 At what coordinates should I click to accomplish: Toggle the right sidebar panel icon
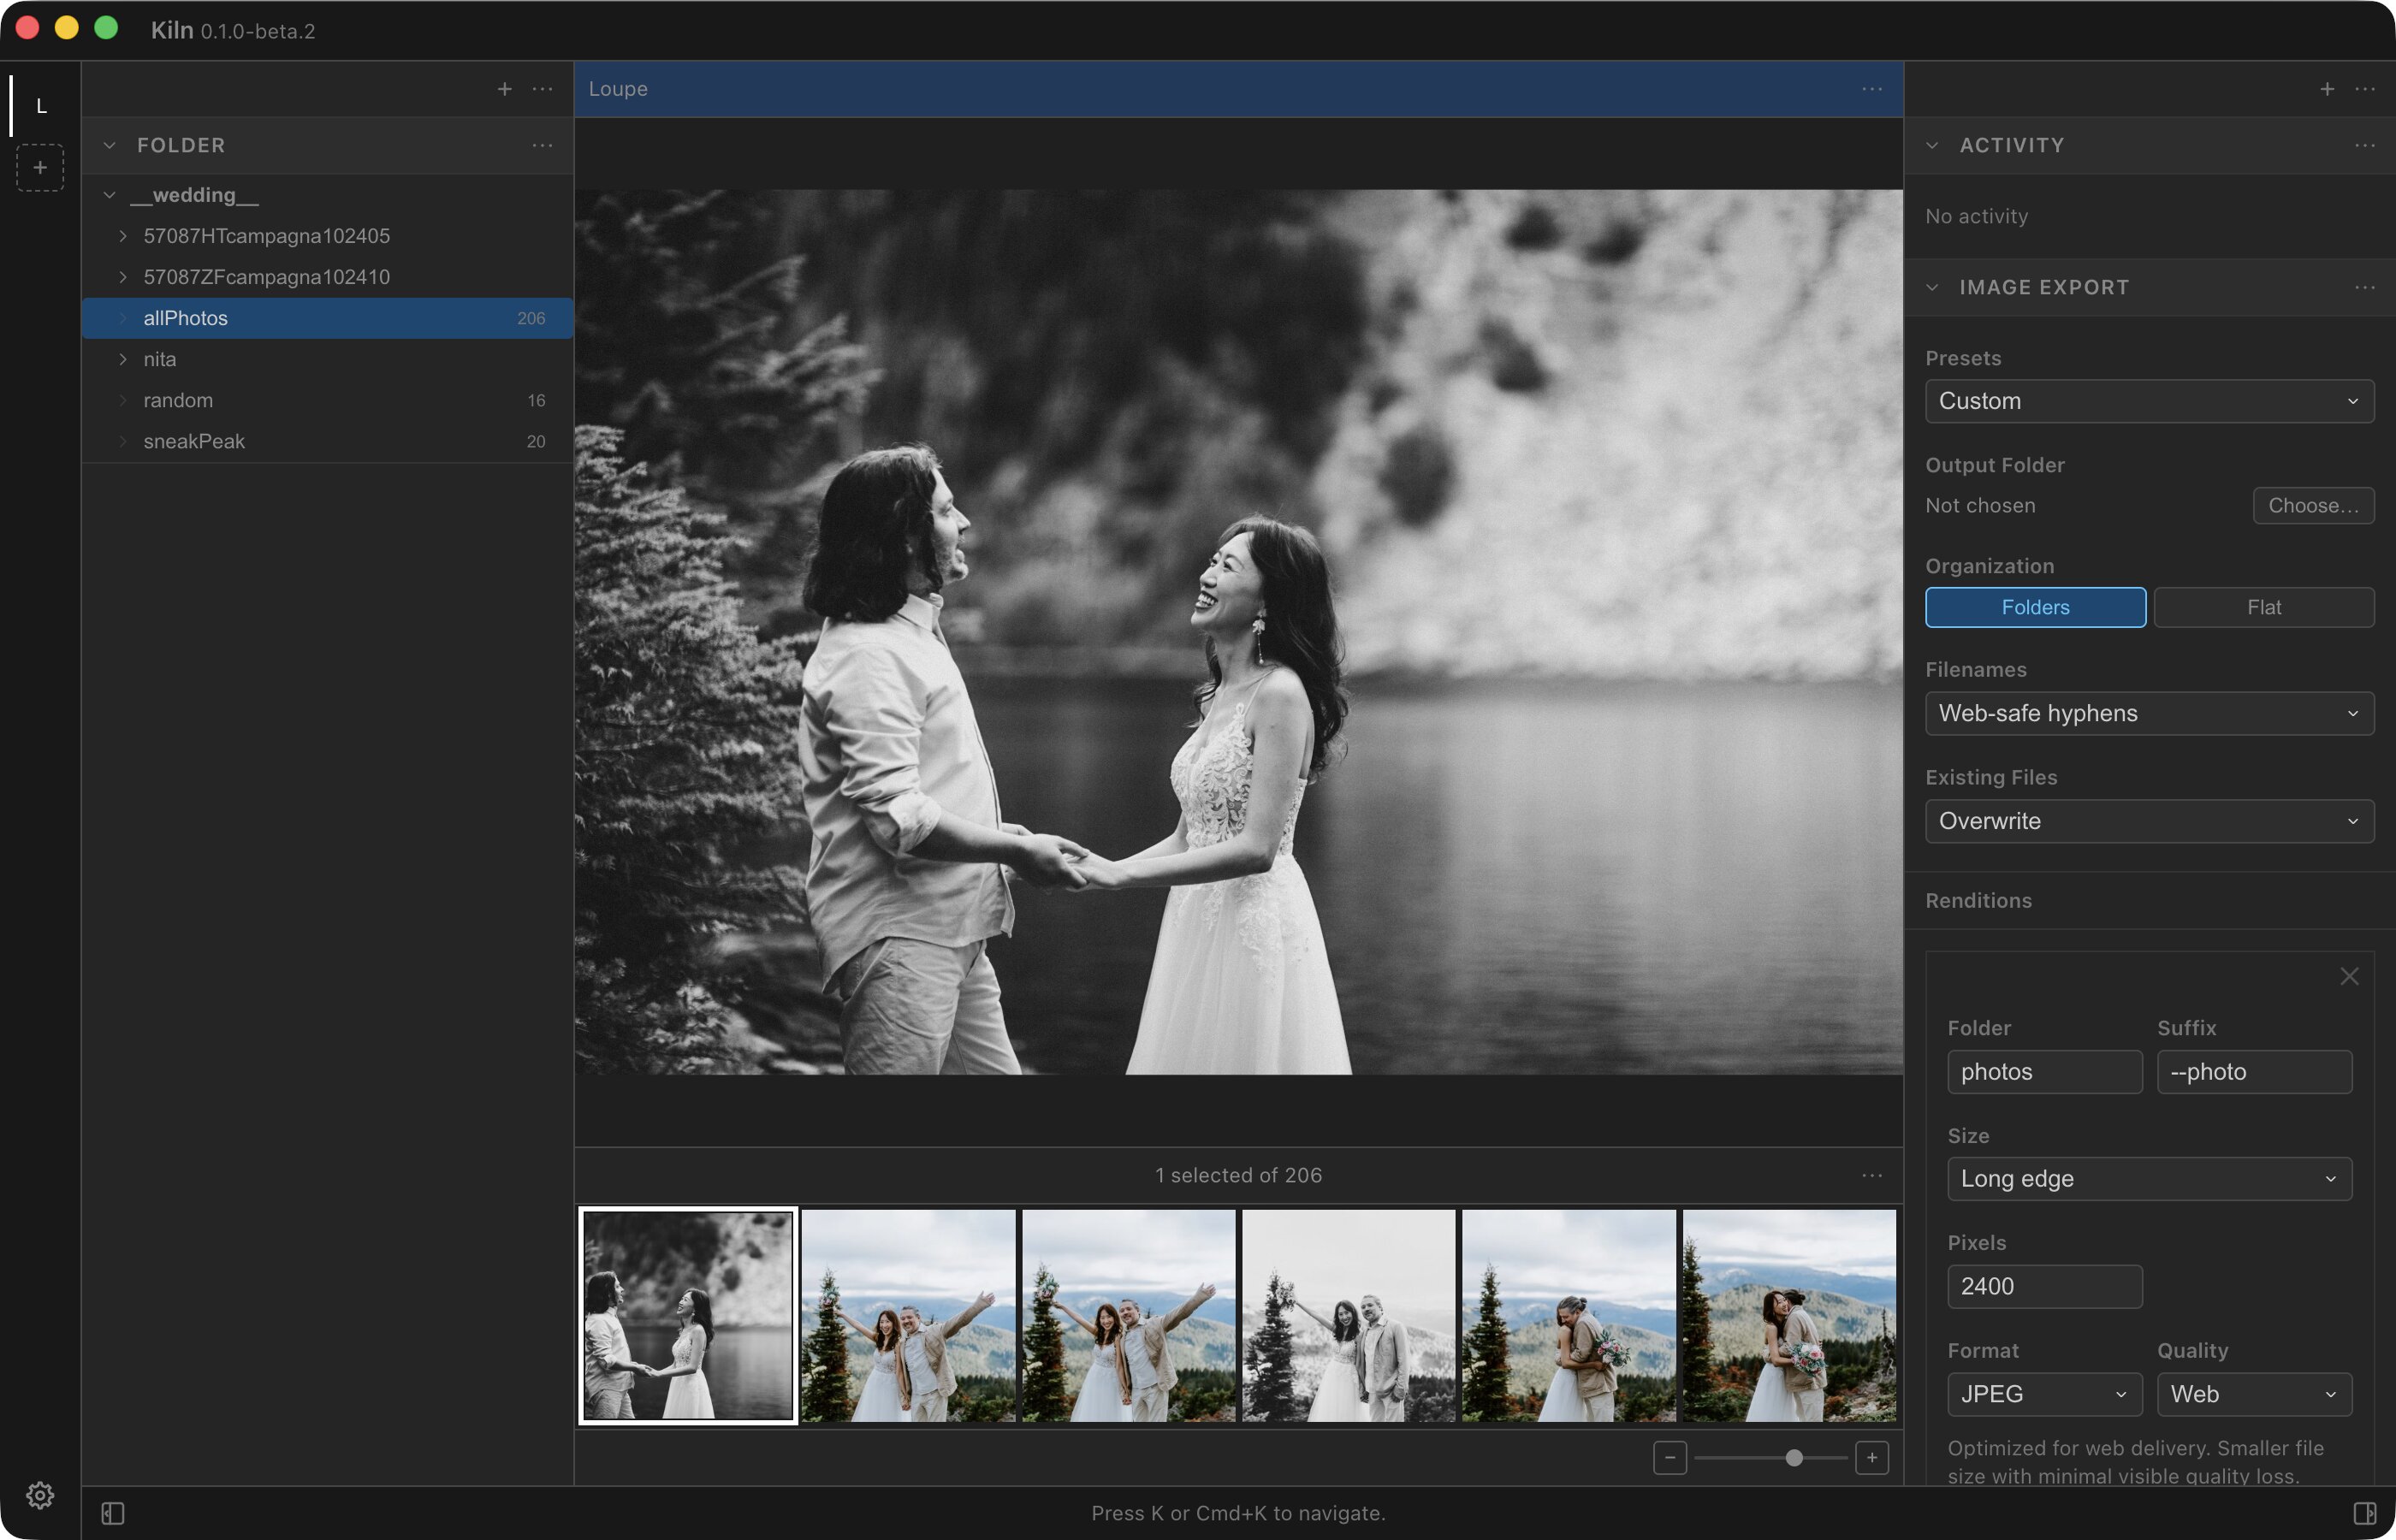pyautogui.click(x=2364, y=1513)
